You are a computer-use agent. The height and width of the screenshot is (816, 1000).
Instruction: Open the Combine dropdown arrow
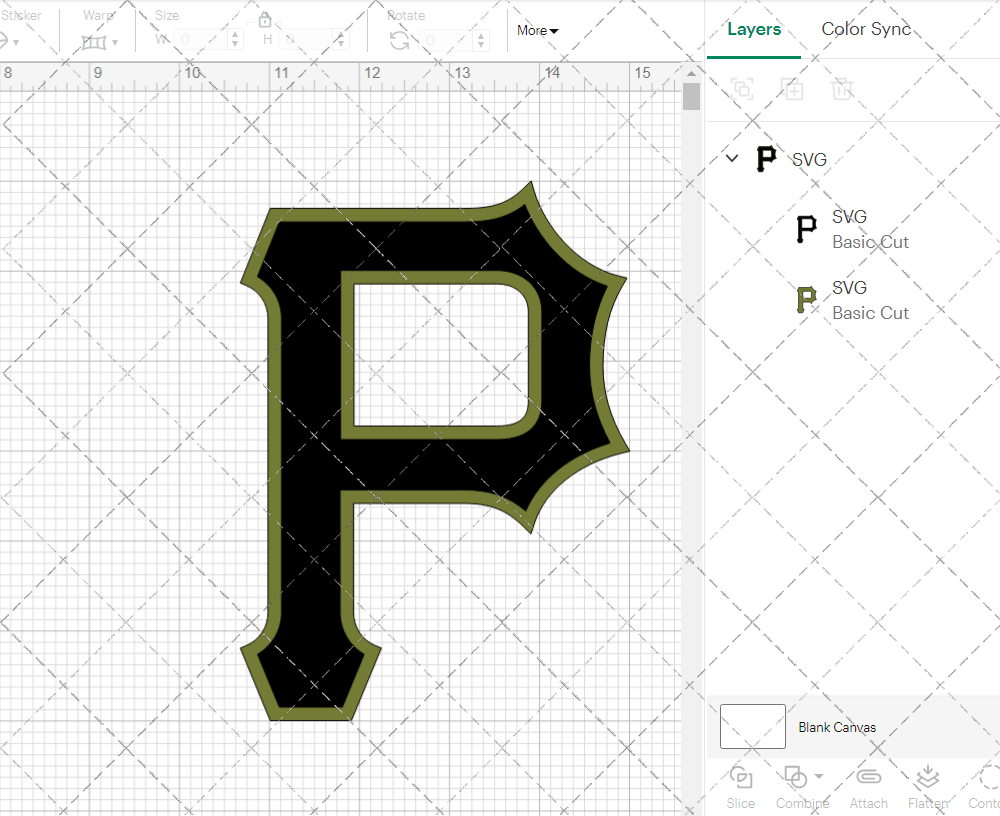[x=820, y=776]
